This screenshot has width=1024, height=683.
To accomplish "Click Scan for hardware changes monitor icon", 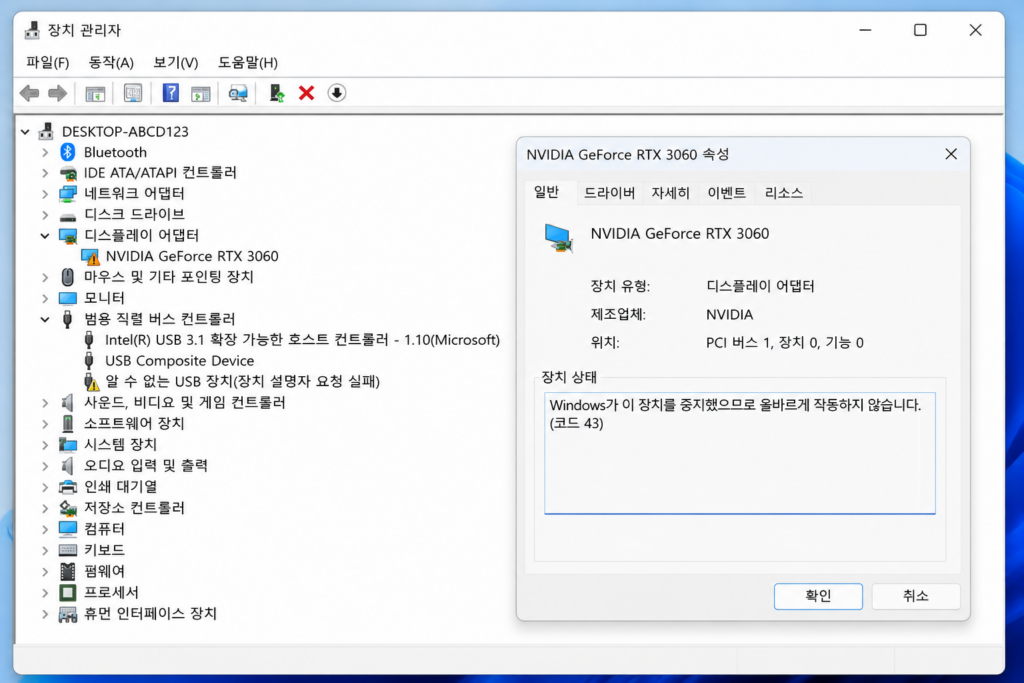I will 238,93.
